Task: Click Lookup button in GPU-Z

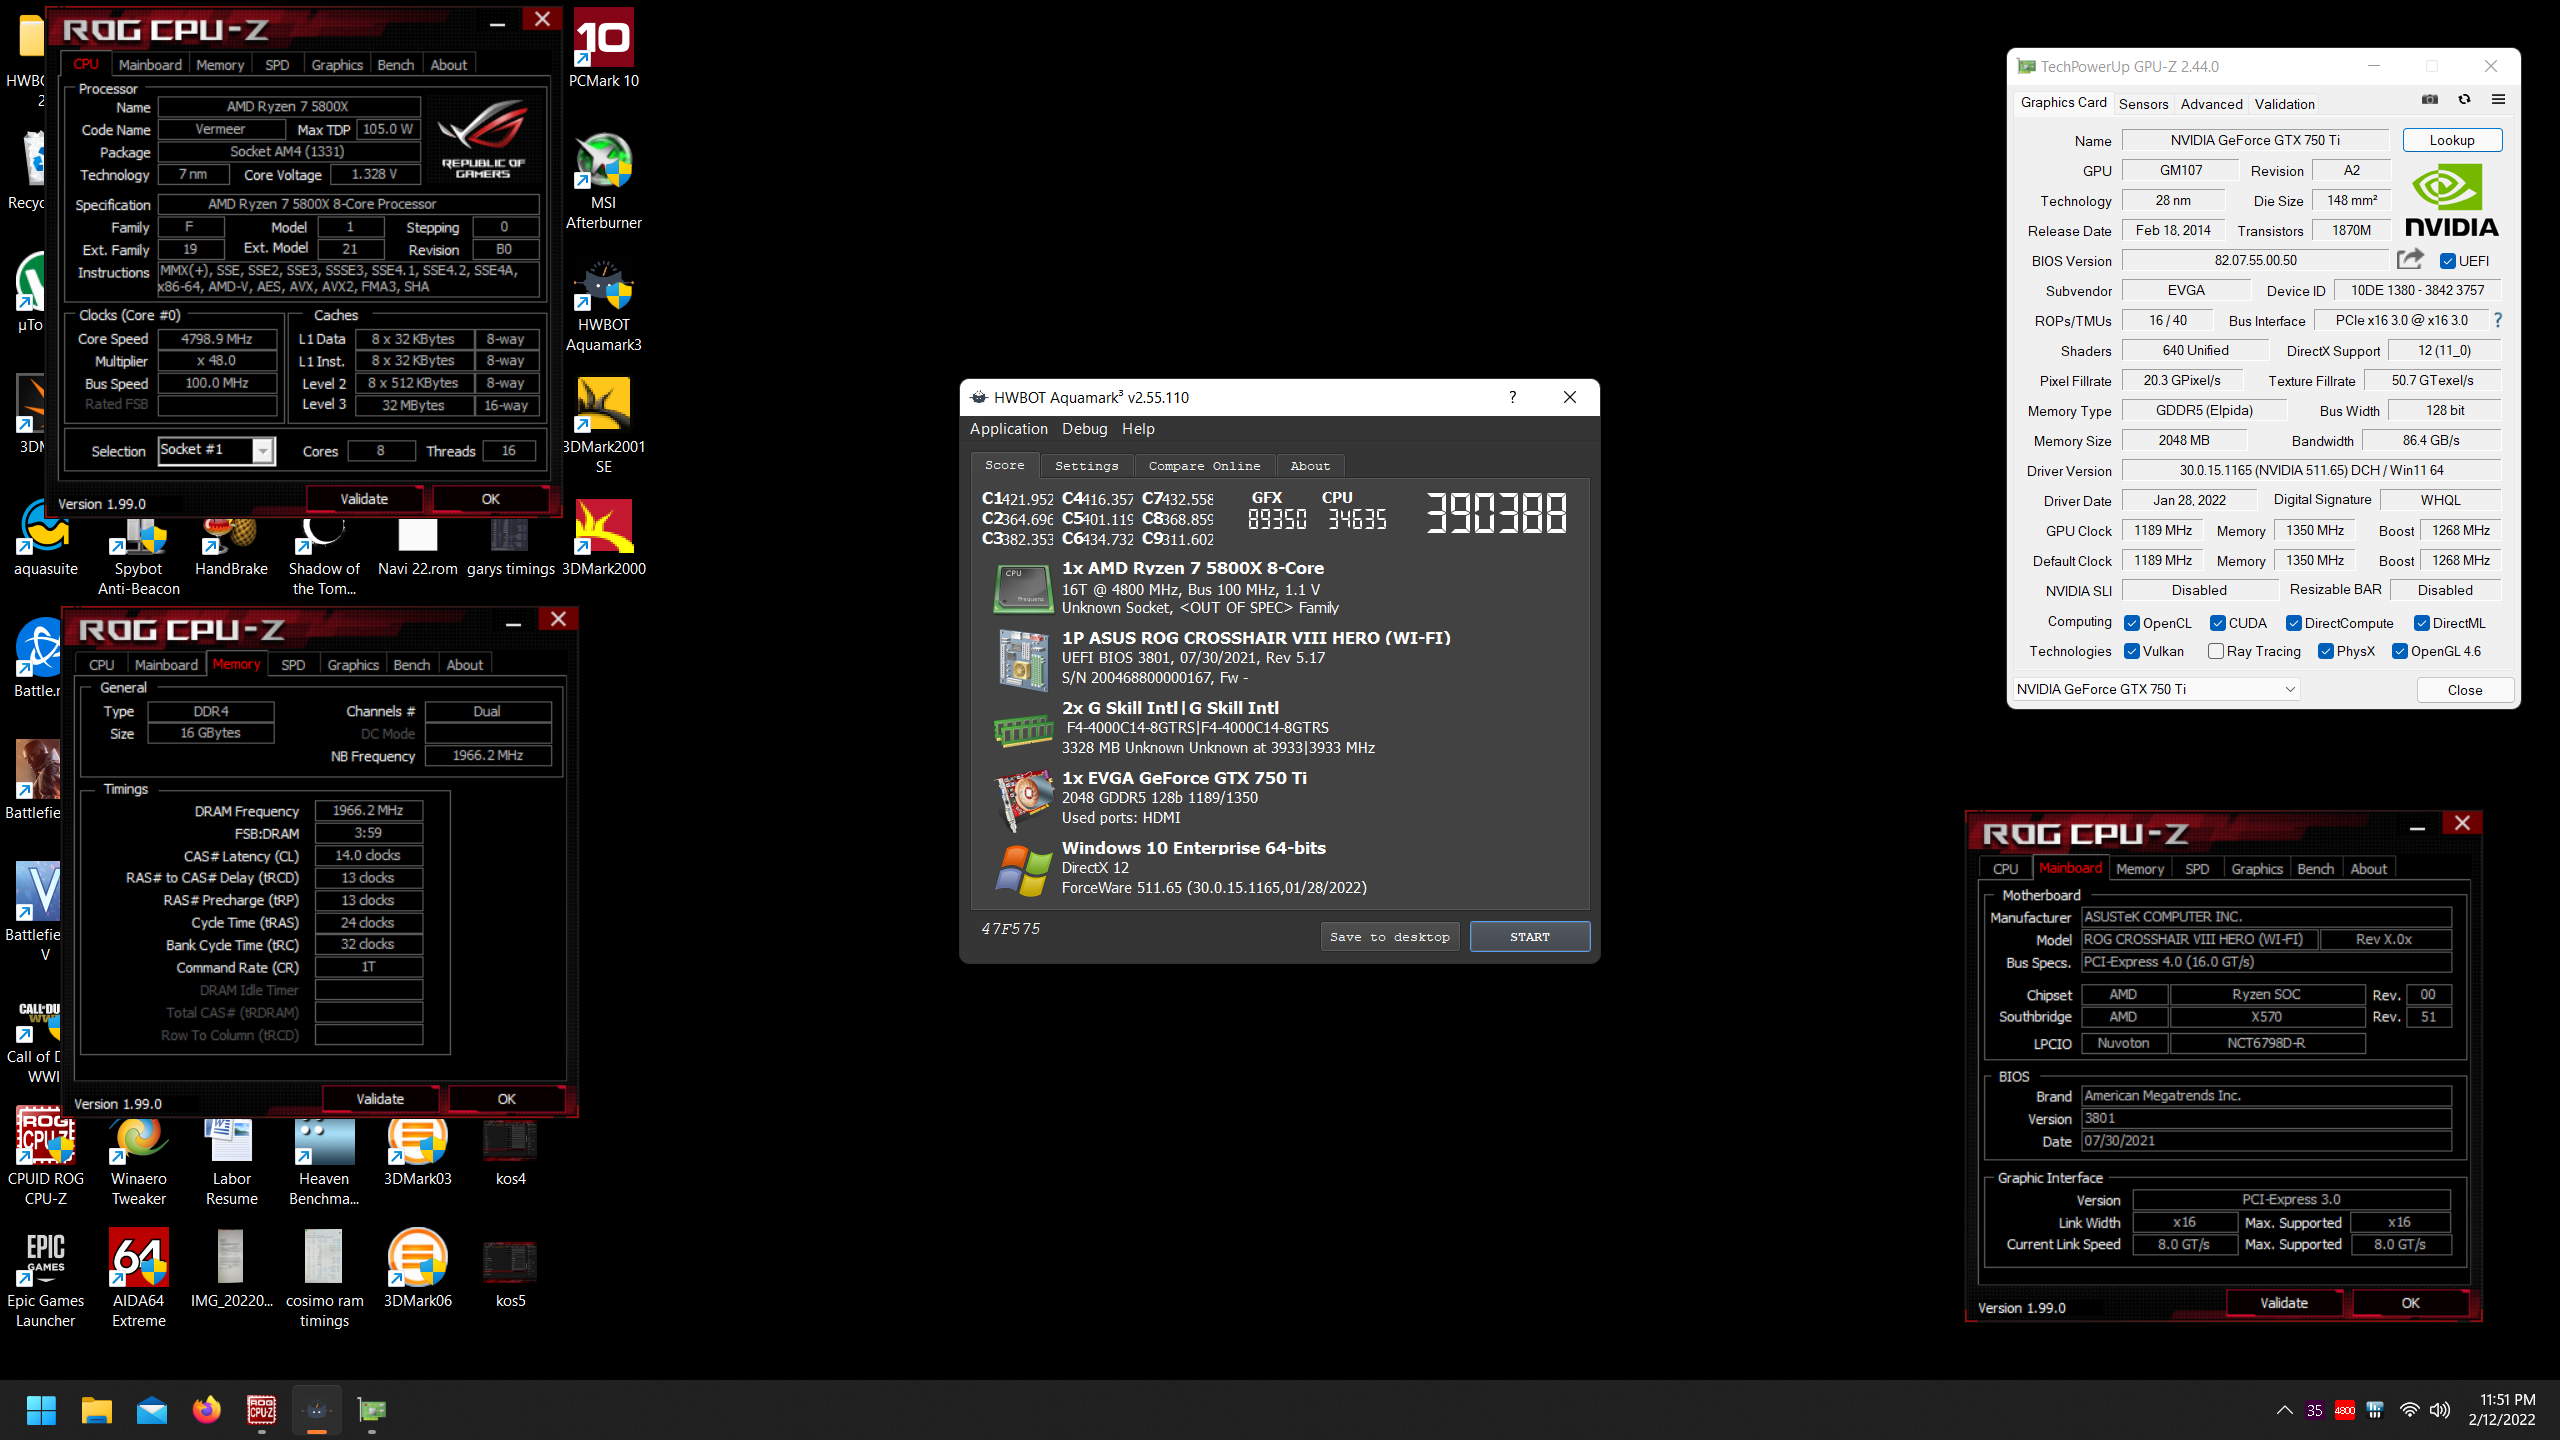Action: pyautogui.click(x=2451, y=140)
